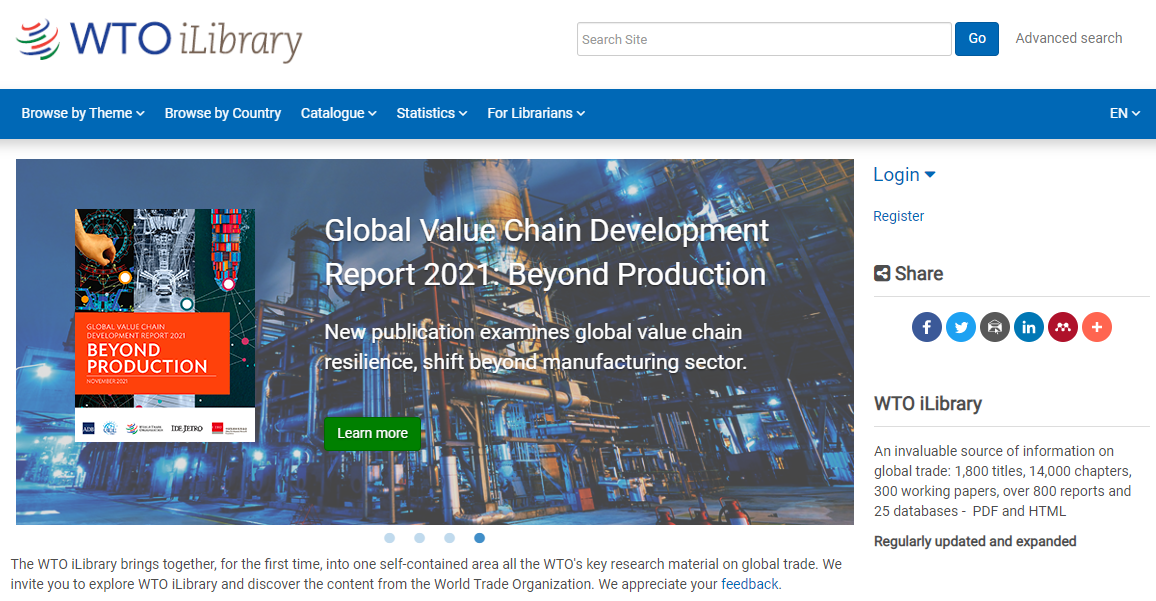Viewport: 1156px width, 601px height.
Task: Share the page on Mendeley
Action: click(x=1062, y=327)
